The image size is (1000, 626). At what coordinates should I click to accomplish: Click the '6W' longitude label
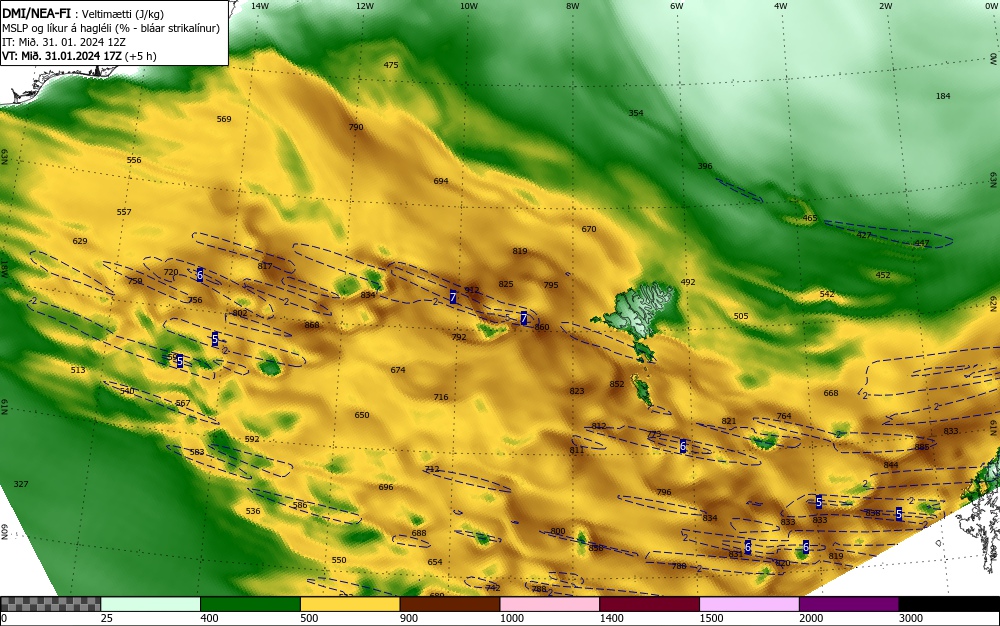[x=677, y=6]
